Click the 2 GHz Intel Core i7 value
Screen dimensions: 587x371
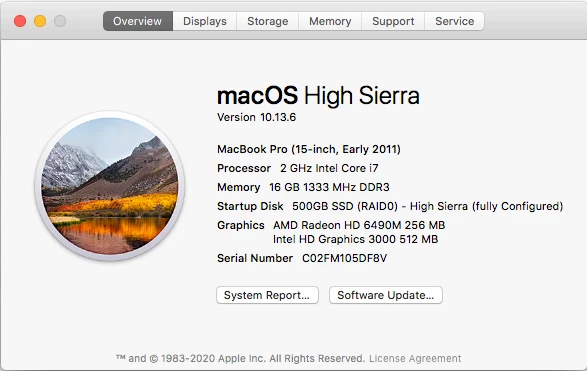pyautogui.click(x=329, y=168)
